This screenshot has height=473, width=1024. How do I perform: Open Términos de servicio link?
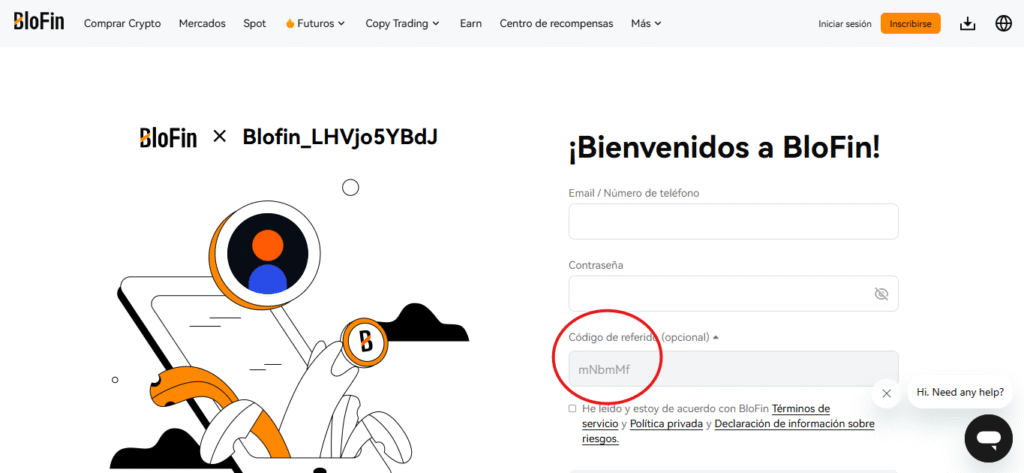pos(705,416)
